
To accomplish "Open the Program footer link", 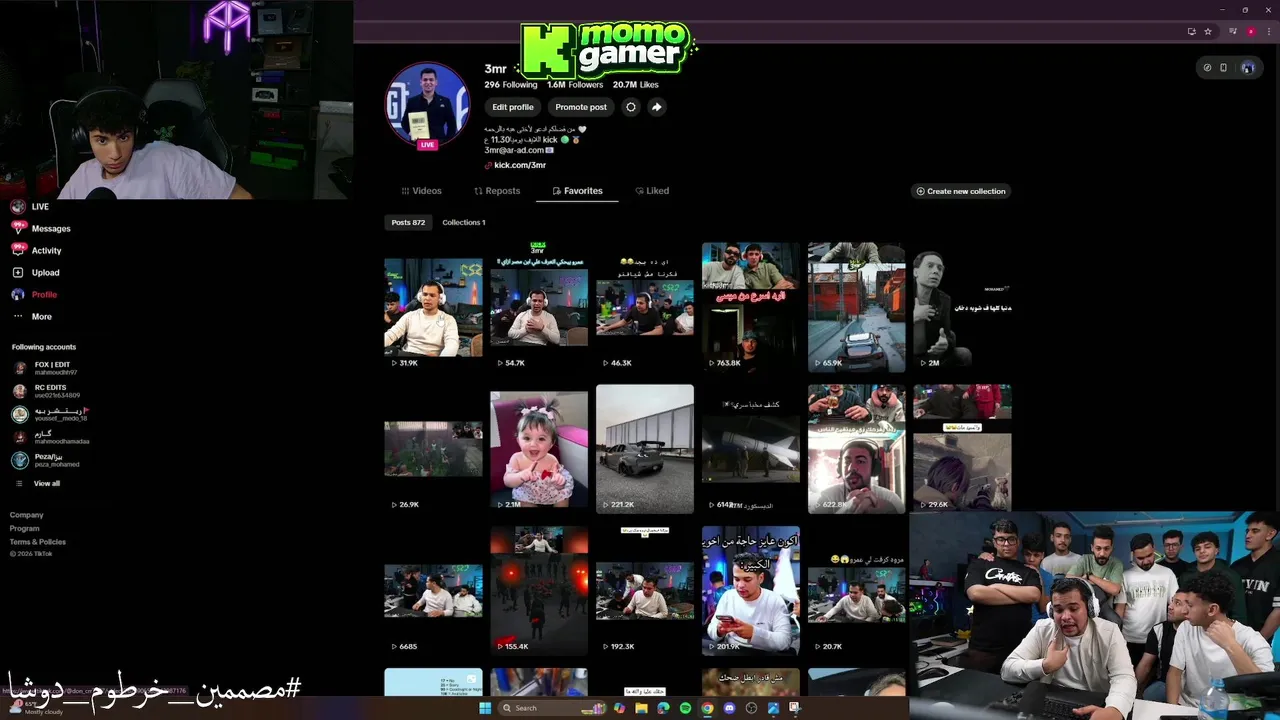I will click(25, 528).
